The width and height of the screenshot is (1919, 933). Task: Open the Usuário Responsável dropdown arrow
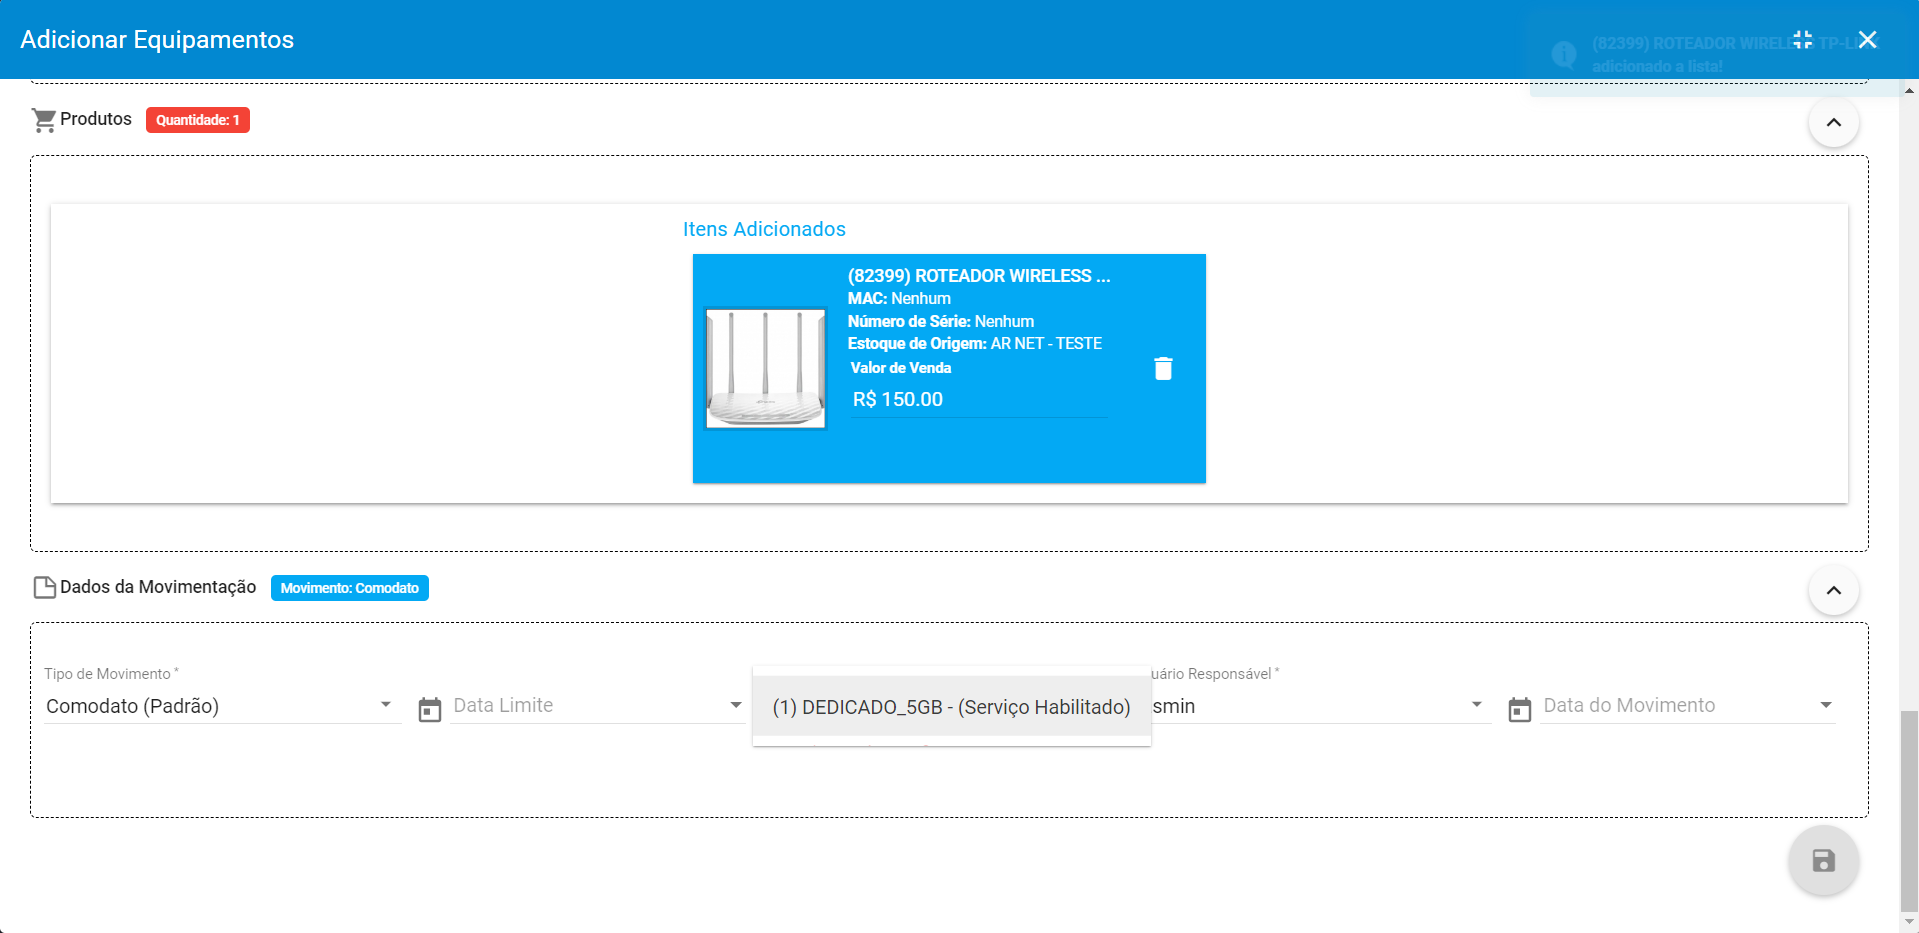point(1476,705)
